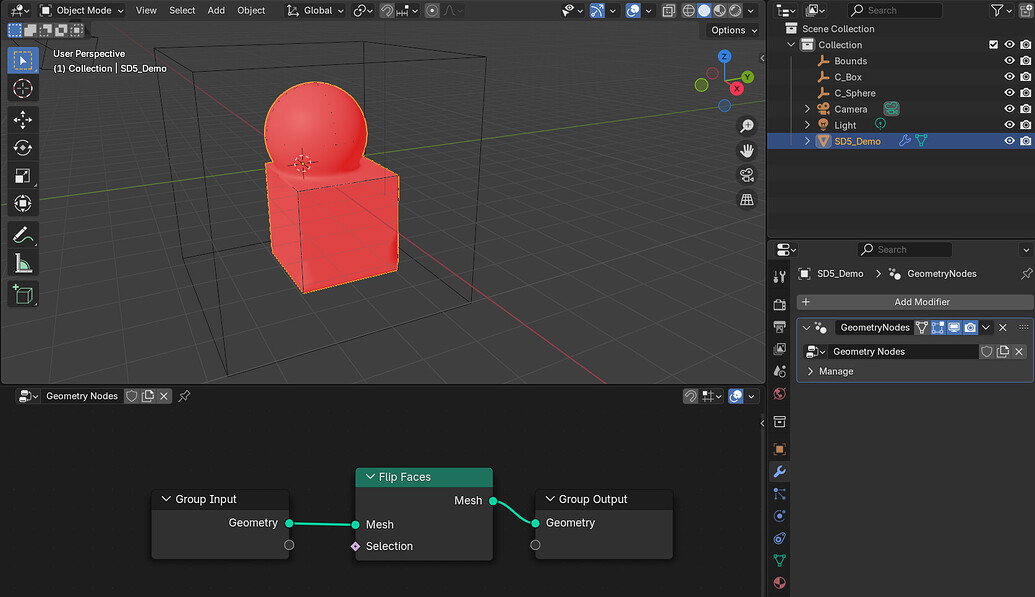Collapse the GeometryNodes modifier panel
This screenshot has height=597, width=1035.
coord(807,328)
